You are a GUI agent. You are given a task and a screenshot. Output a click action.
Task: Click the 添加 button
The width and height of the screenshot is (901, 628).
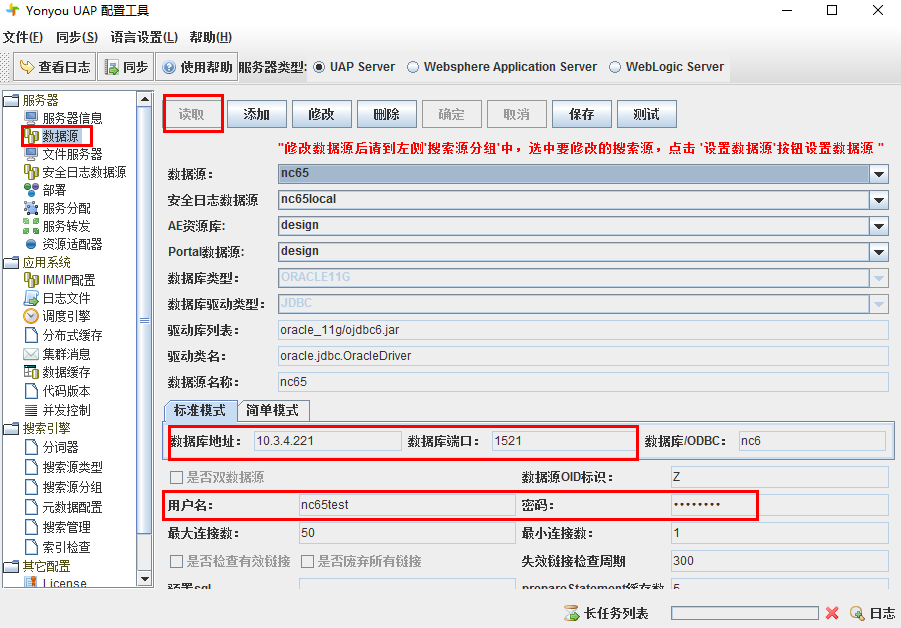[256, 114]
